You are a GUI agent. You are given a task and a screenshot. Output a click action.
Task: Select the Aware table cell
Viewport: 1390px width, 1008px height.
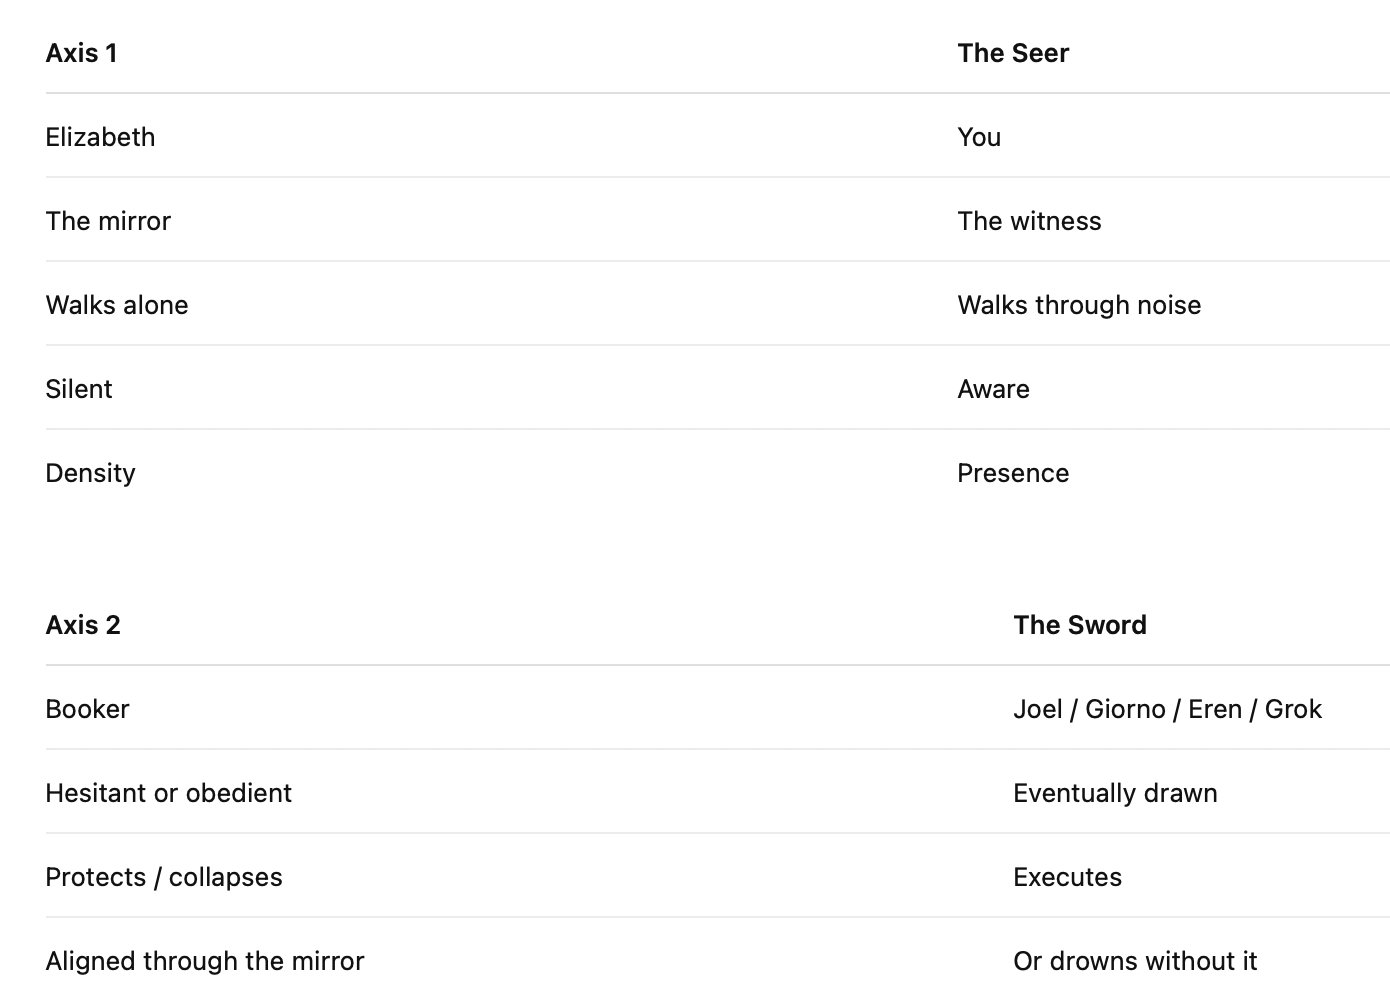tap(993, 389)
